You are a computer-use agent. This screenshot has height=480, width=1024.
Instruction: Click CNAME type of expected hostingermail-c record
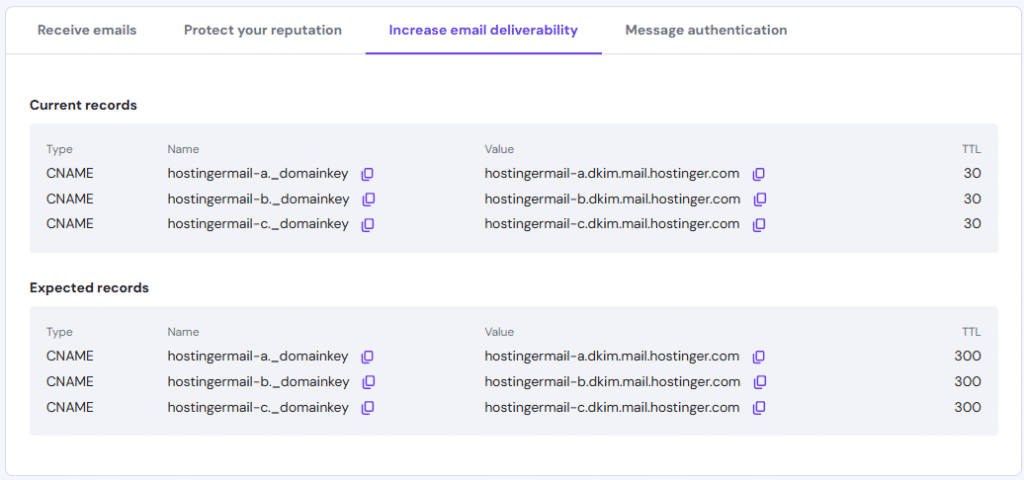coord(70,407)
